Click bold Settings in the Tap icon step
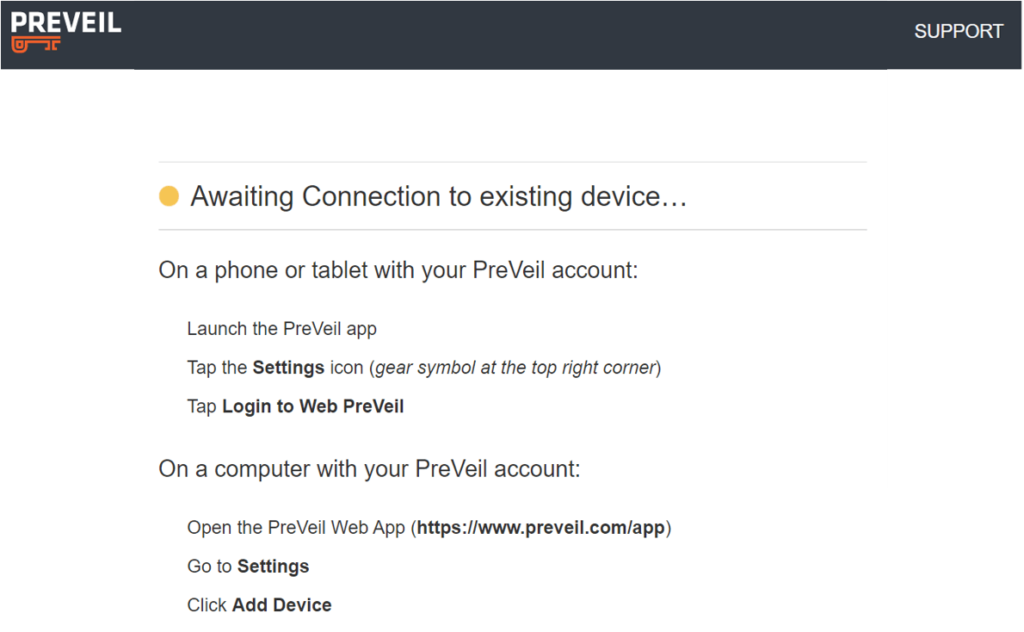The width and height of the screenshot is (1024, 632). pyautogui.click(x=289, y=368)
